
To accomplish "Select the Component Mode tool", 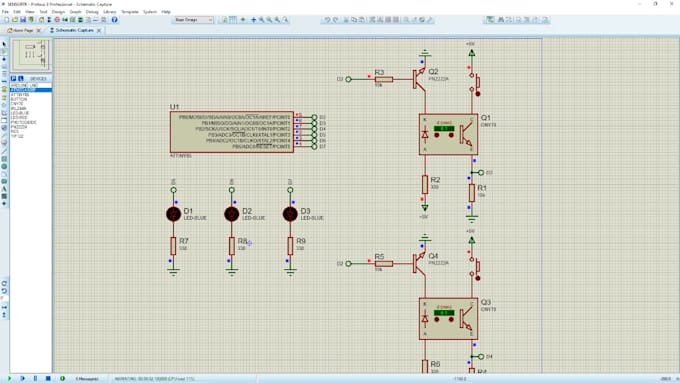I will click(4, 52).
